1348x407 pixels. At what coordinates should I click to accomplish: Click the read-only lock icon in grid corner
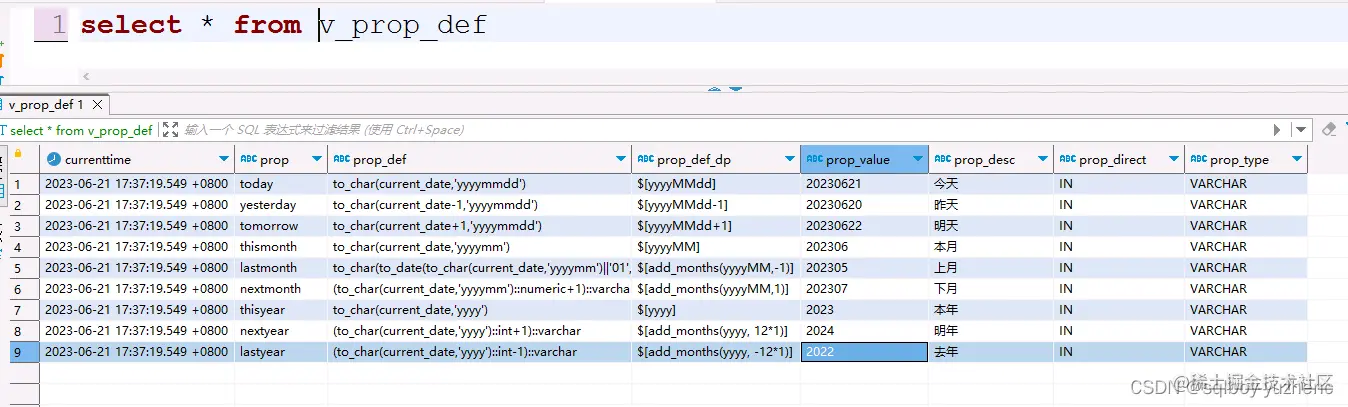click(x=18, y=154)
